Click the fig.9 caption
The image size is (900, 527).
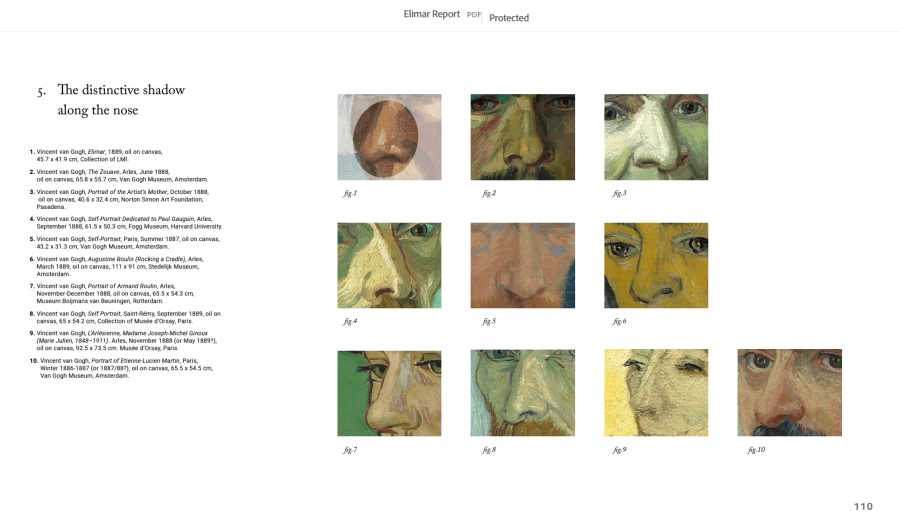point(619,450)
